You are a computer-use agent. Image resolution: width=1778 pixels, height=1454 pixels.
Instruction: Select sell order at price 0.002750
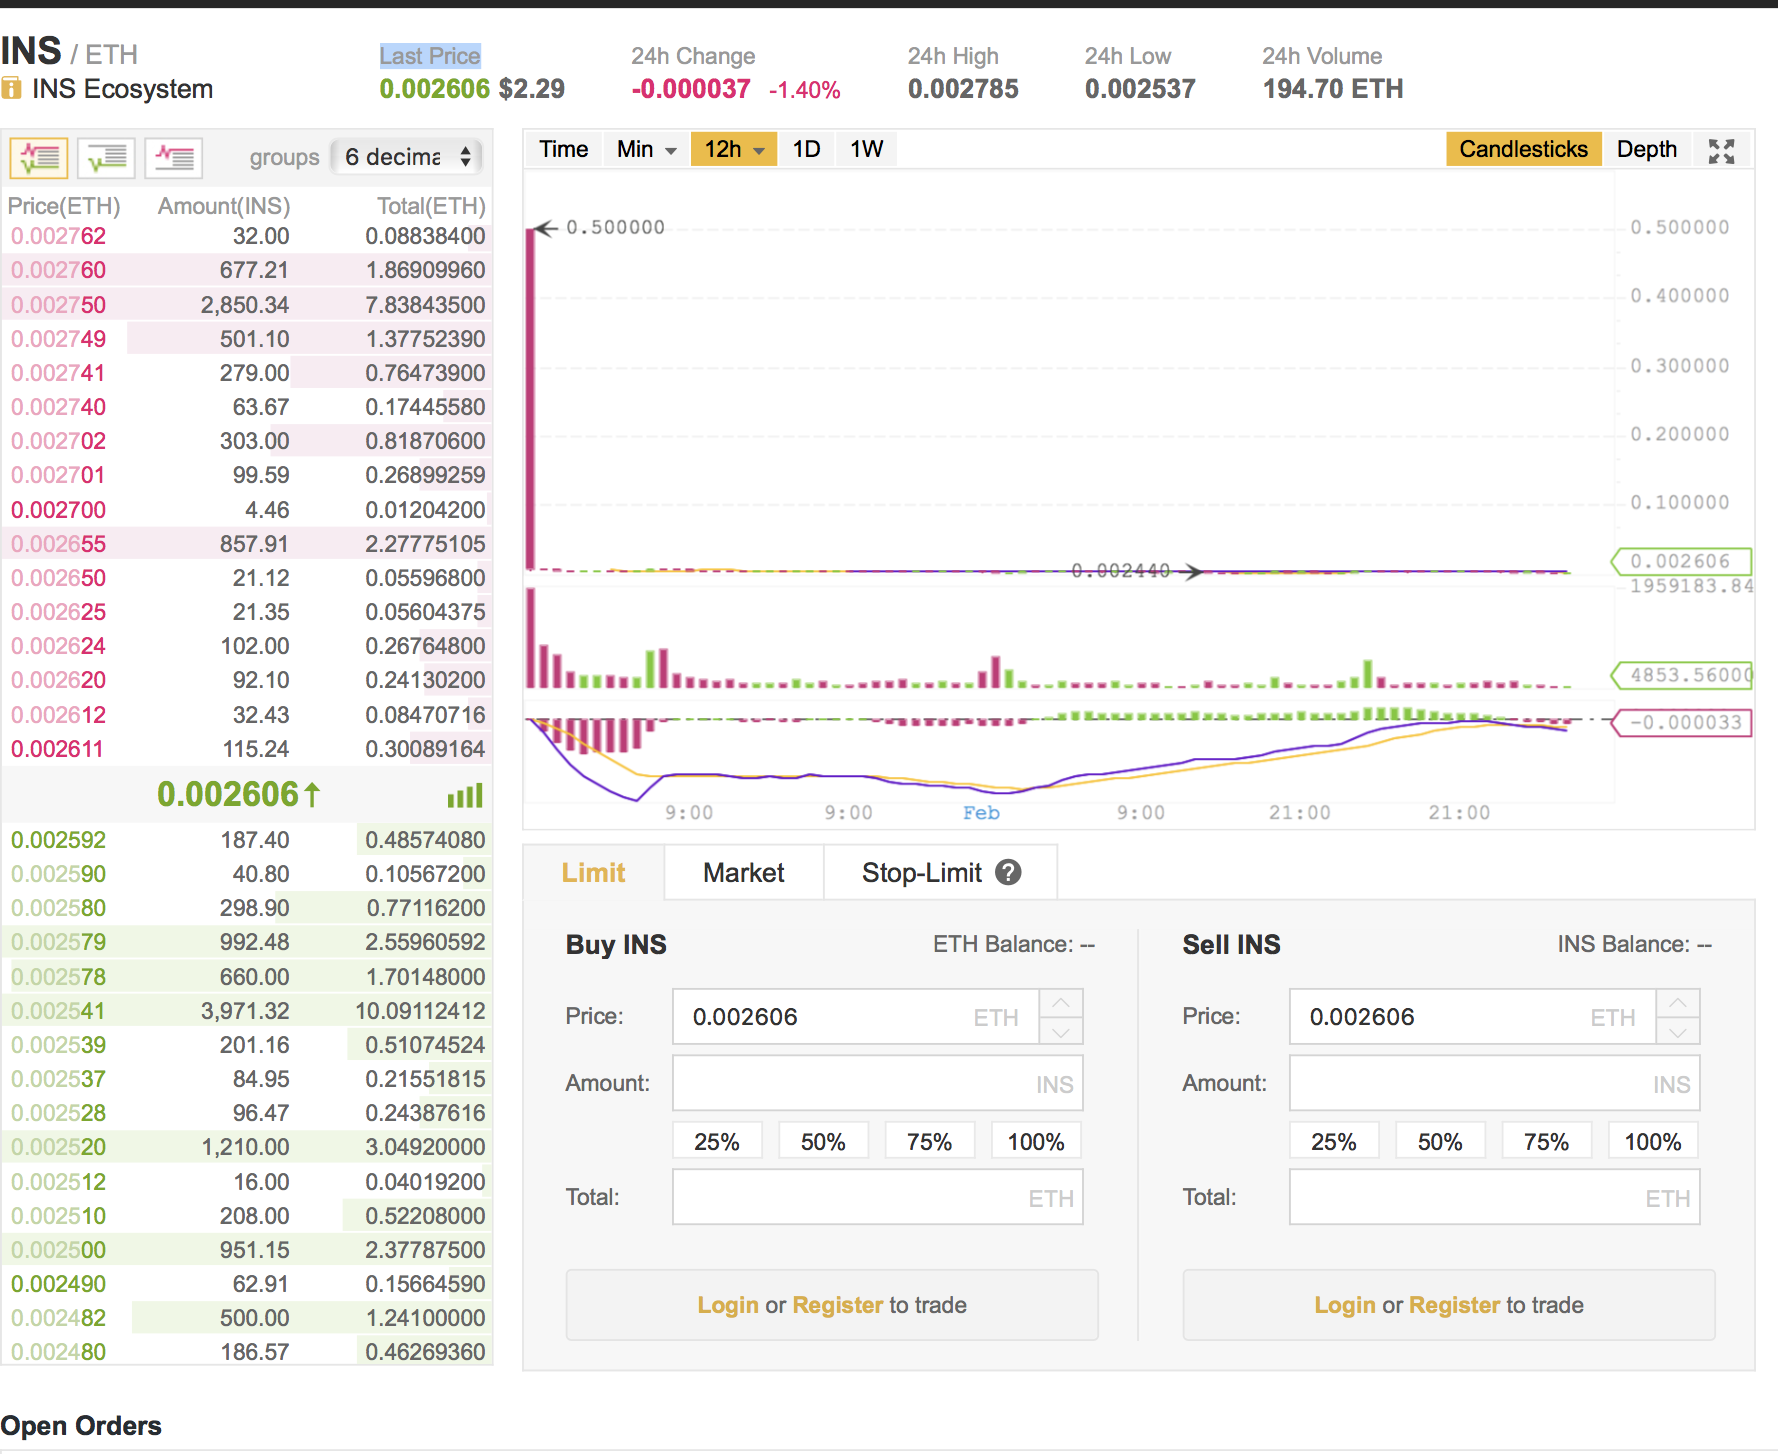click(247, 304)
